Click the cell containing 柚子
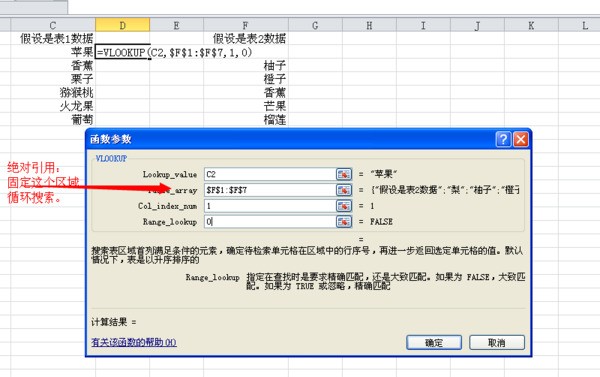 click(x=246, y=65)
